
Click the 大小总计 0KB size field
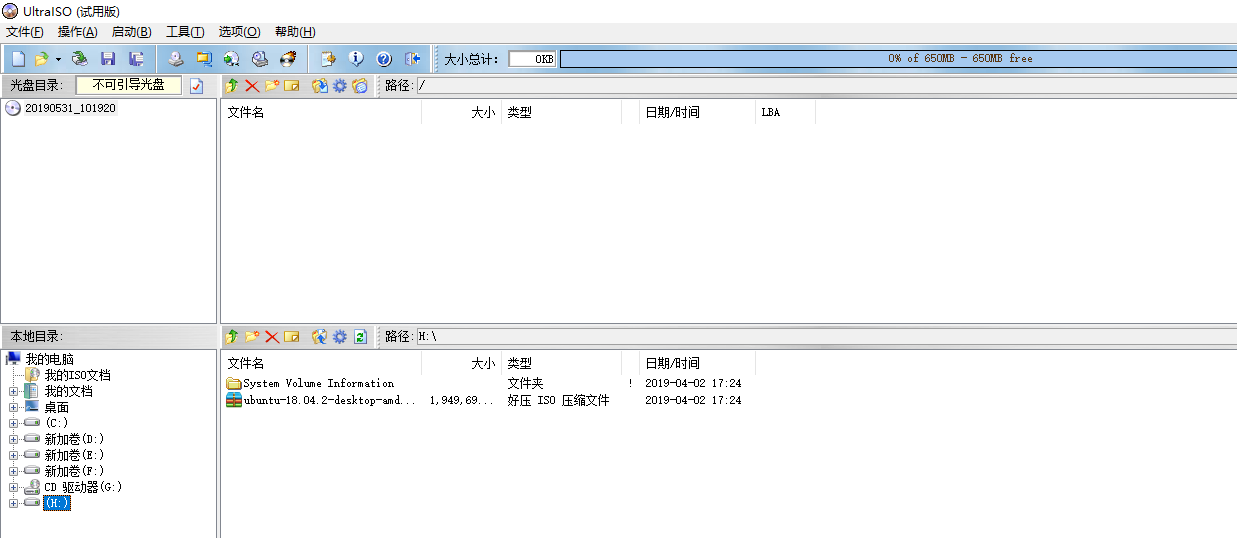coord(532,59)
